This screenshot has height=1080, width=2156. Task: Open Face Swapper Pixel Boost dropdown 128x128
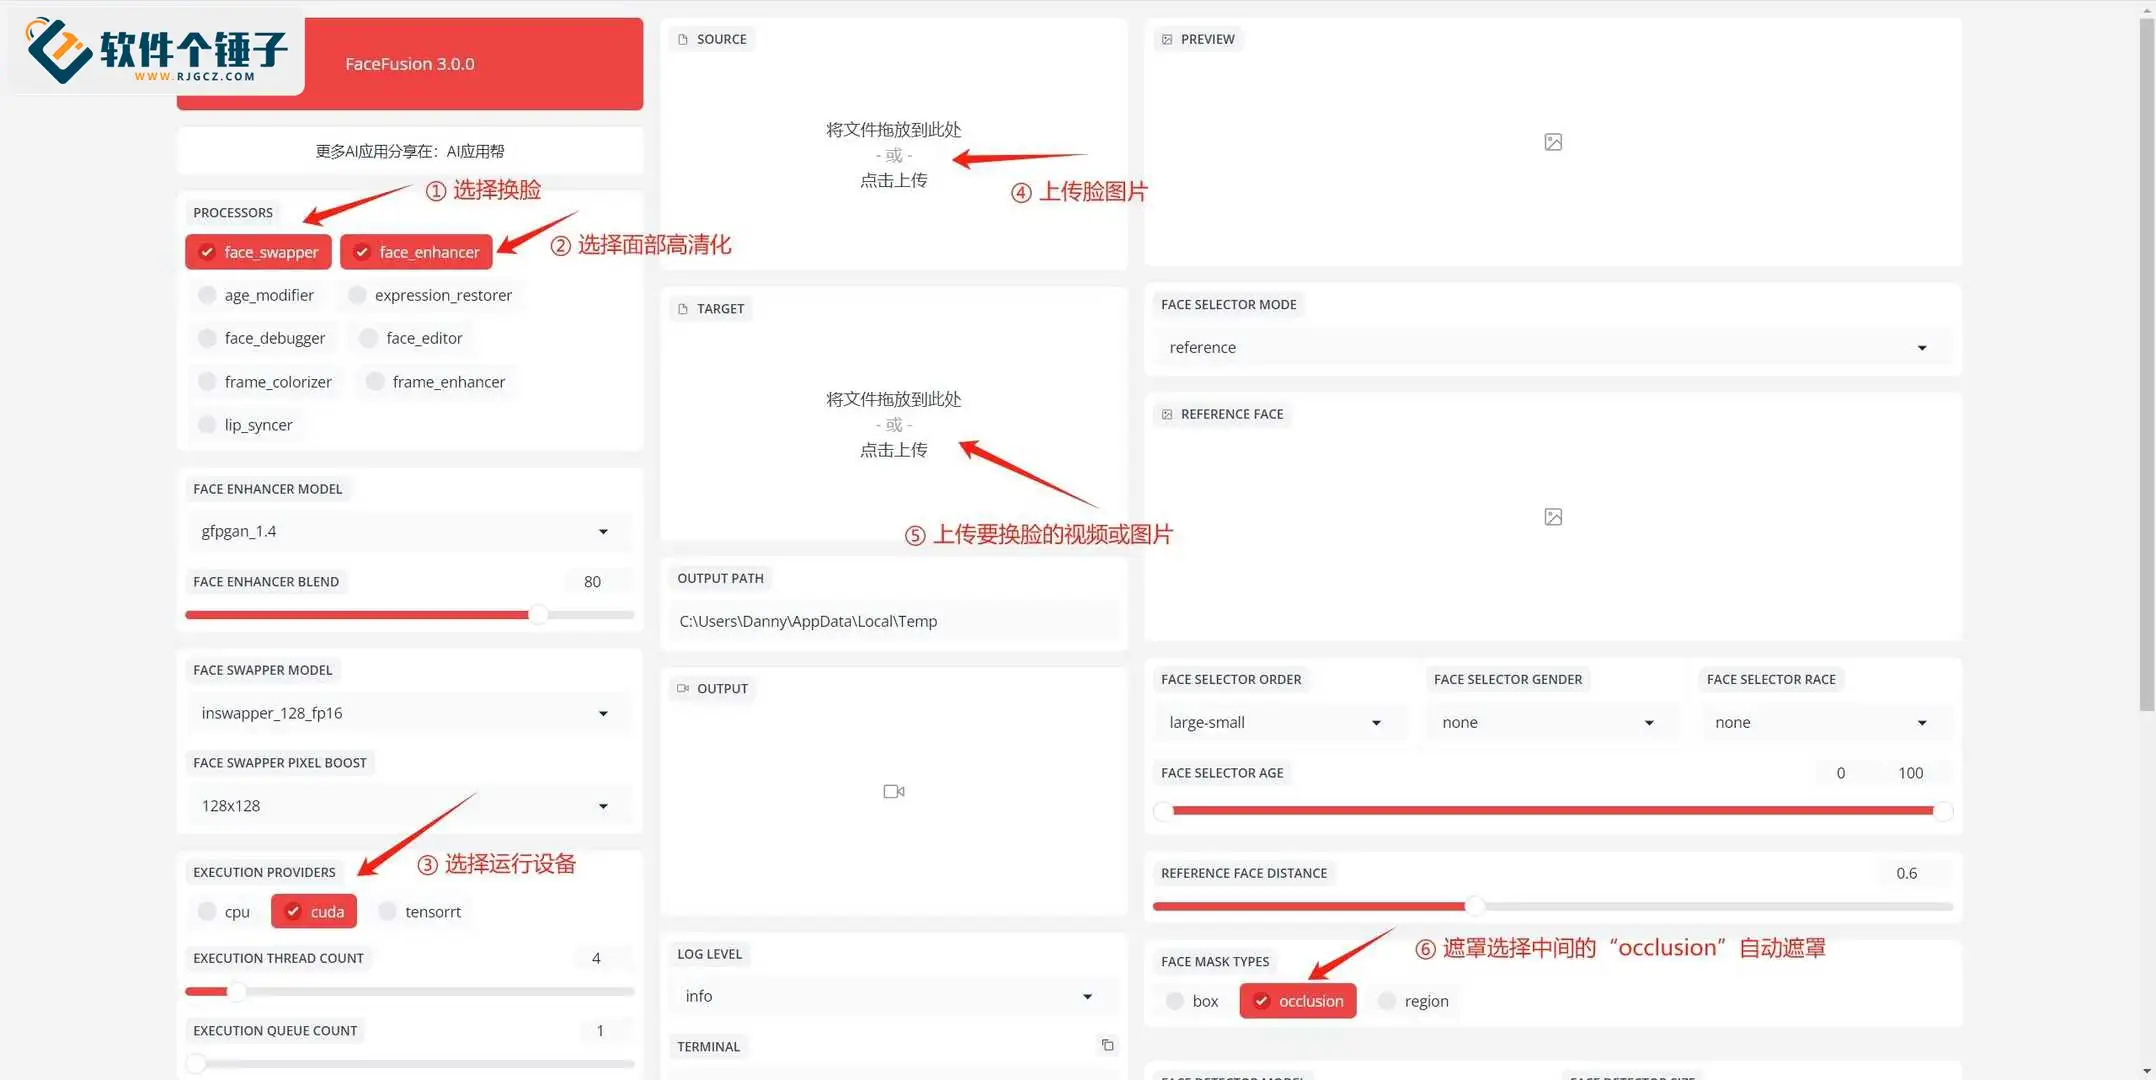(409, 806)
